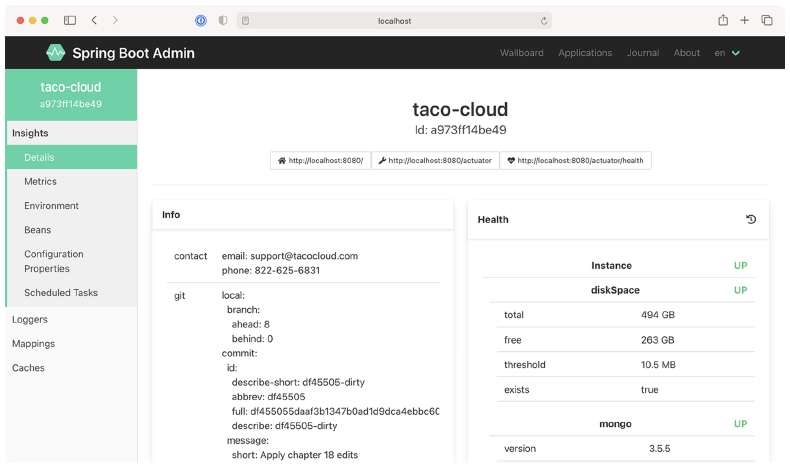The width and height of the screenshot is (790, 468).
Task: Reload the page with the refresh icon
Action: coord(544,21)
